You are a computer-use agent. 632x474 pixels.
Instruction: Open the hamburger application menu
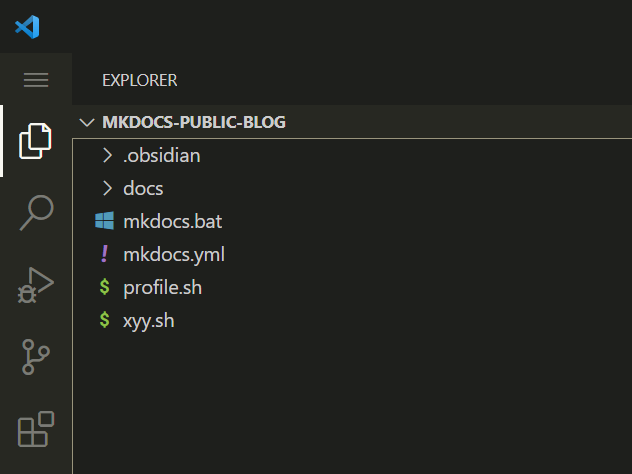click(x=36, y=80)
